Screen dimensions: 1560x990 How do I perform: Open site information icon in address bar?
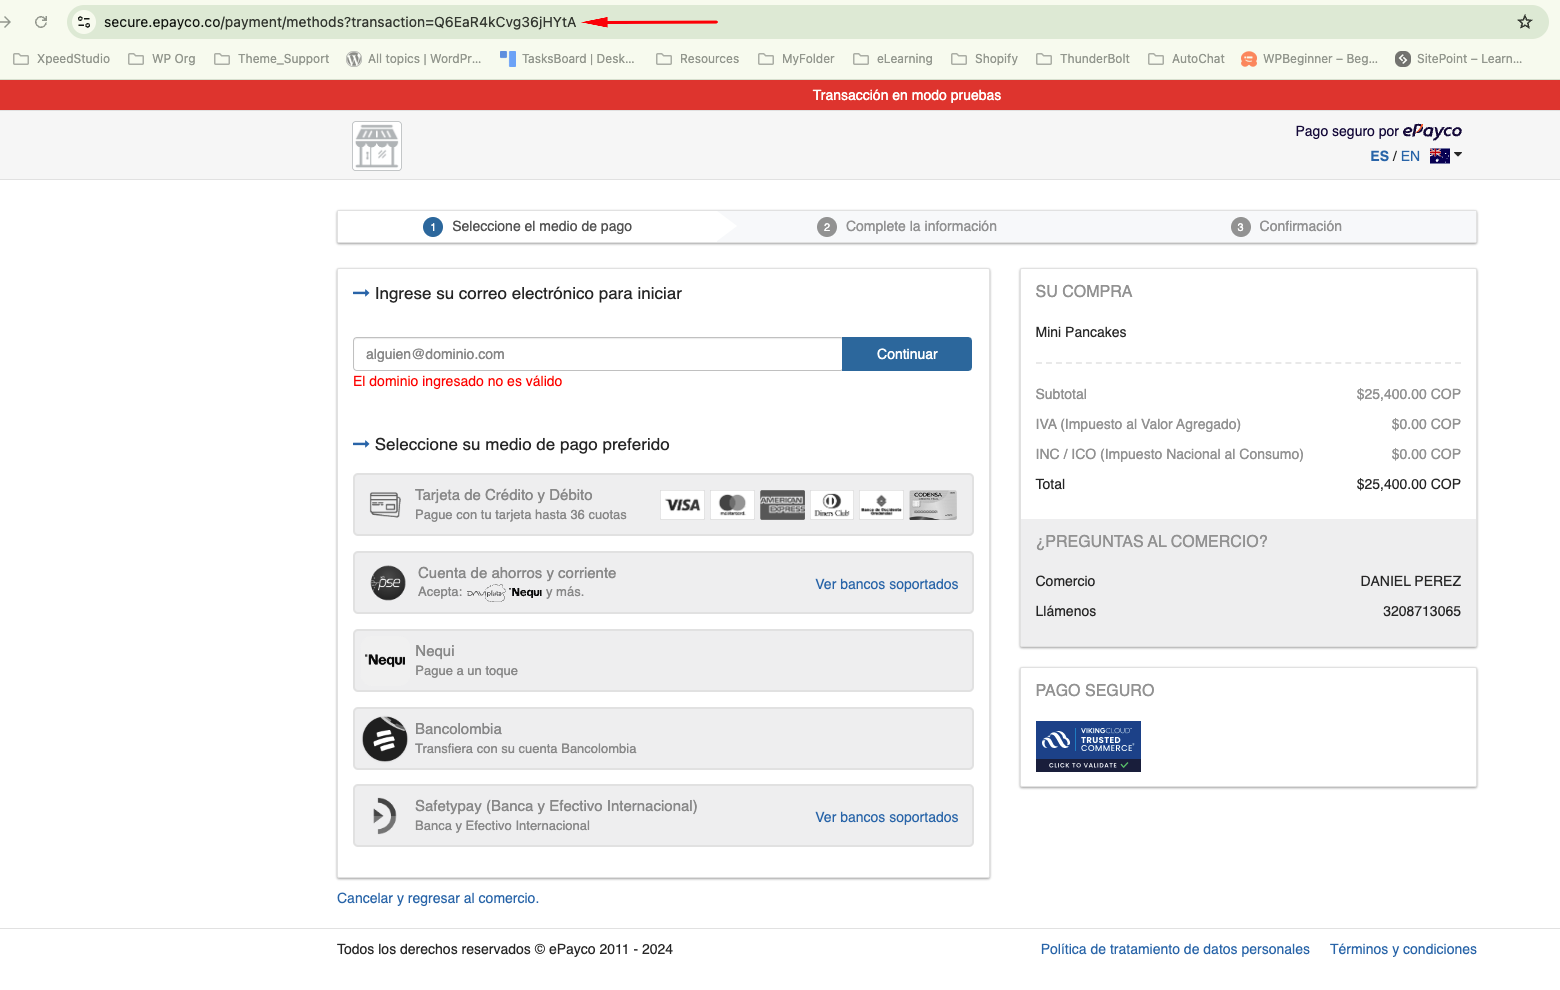point(84,21)
